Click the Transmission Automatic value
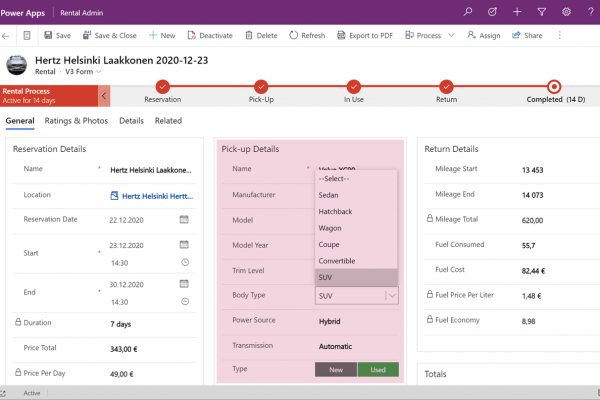This screenshot has width=600, height=400. (x=335, y=346)
